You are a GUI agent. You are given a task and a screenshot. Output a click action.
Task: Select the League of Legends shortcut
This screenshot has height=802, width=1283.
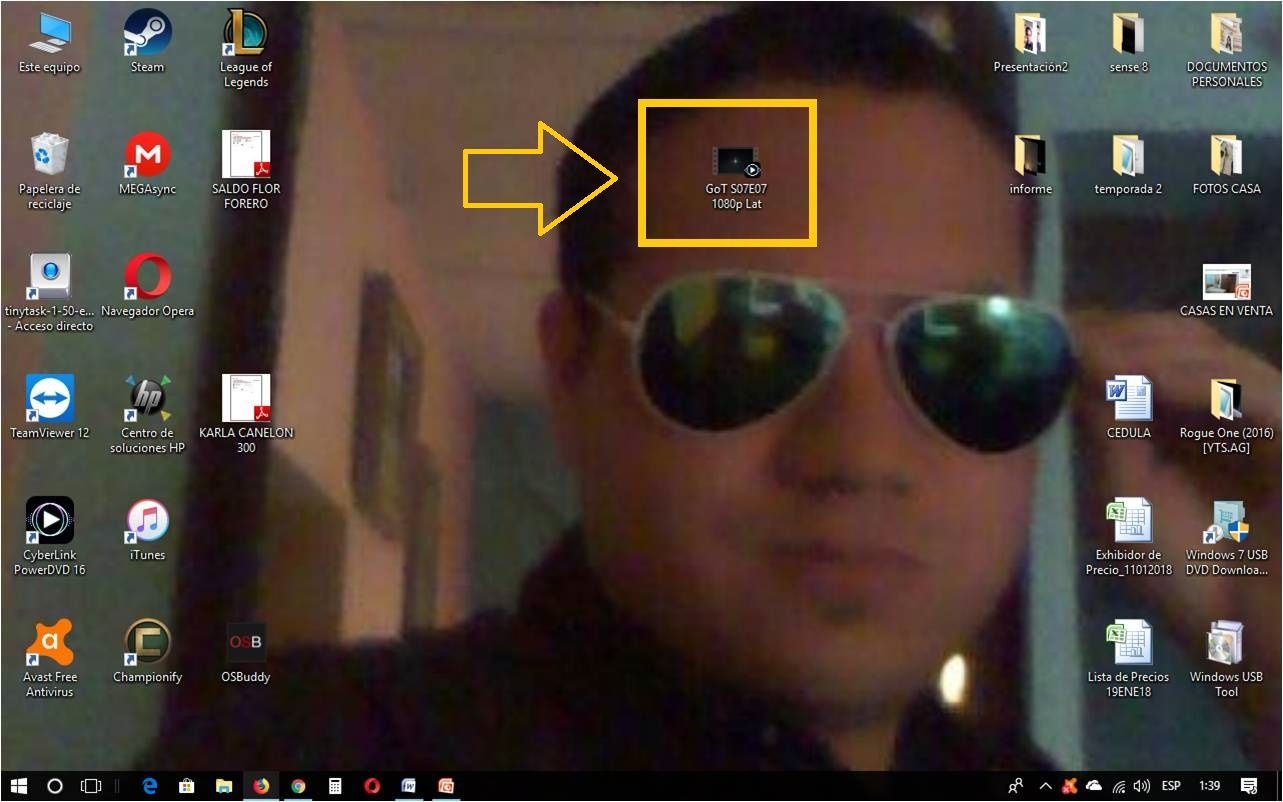pos(245,50)
